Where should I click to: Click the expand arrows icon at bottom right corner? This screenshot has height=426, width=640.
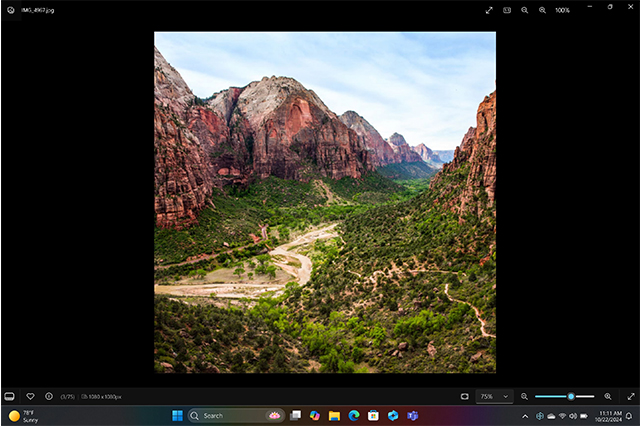click(x=631, y=396)
